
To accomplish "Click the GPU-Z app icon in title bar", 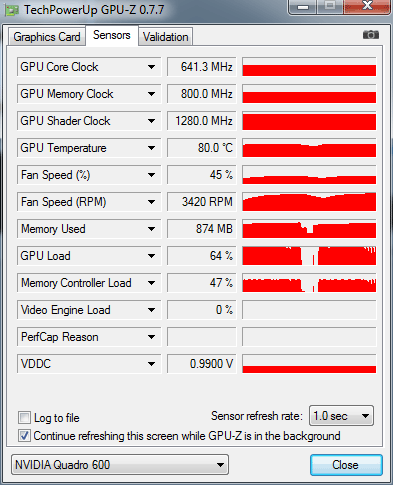I will coord(12,11).
